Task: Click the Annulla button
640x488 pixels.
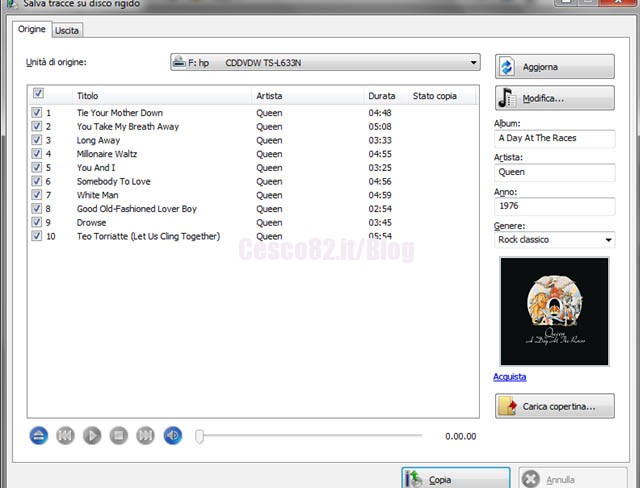Action: (x=573, y=478)
